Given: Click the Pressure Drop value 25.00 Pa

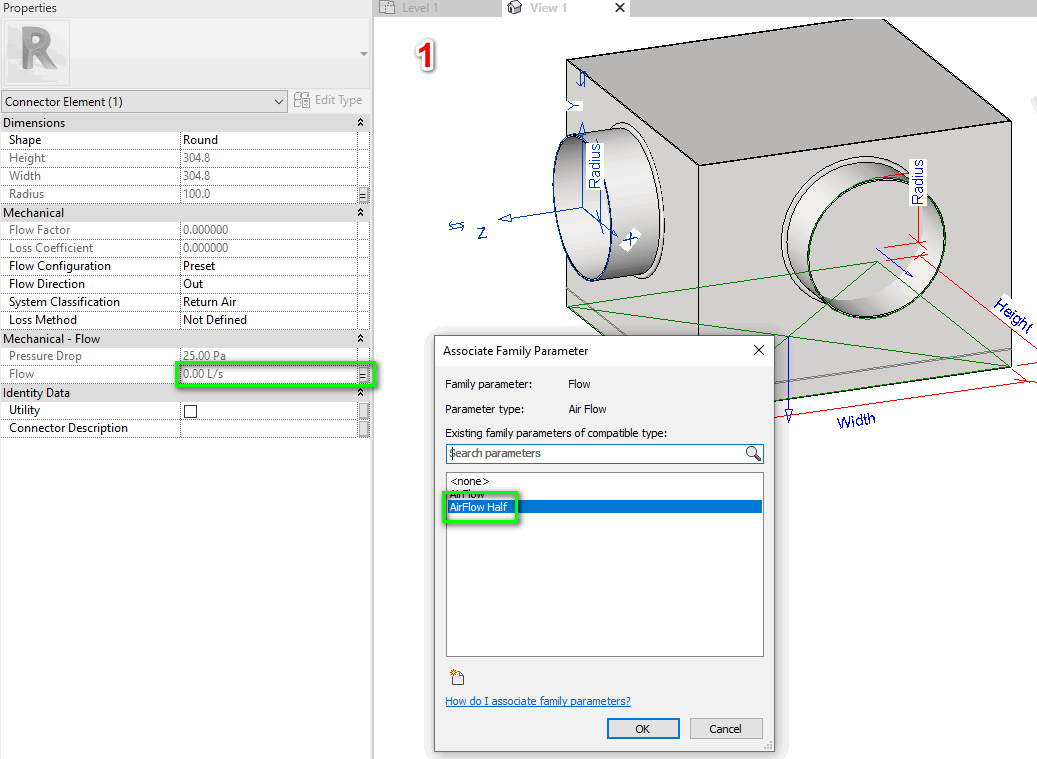Looking at the screenshot, I should 269,356.
